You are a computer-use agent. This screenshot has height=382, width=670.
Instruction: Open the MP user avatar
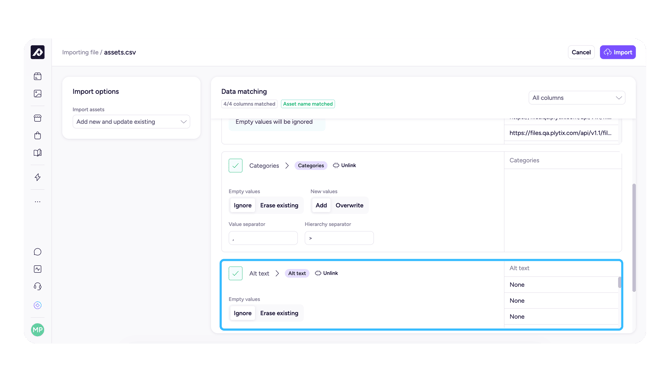(38, 329)
